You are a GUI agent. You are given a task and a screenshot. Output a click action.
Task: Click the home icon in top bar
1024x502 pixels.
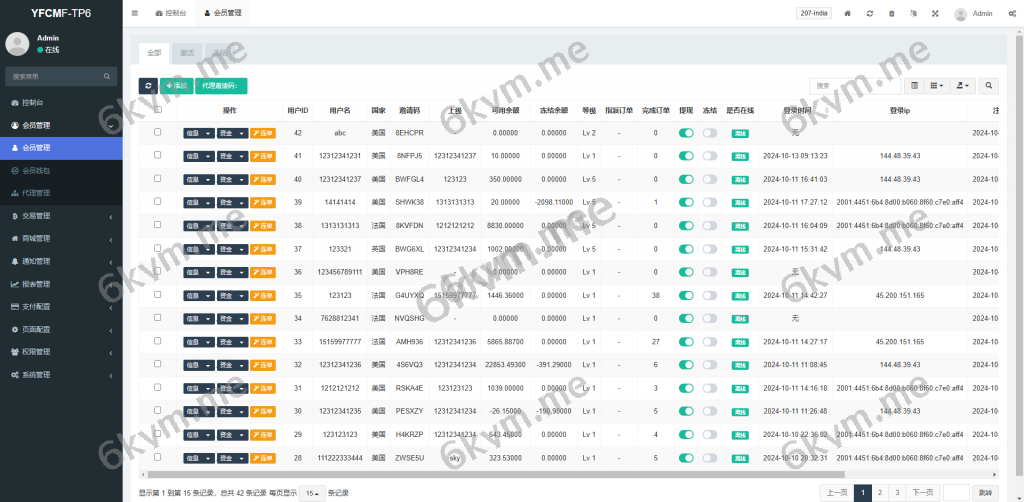[848, 14]
